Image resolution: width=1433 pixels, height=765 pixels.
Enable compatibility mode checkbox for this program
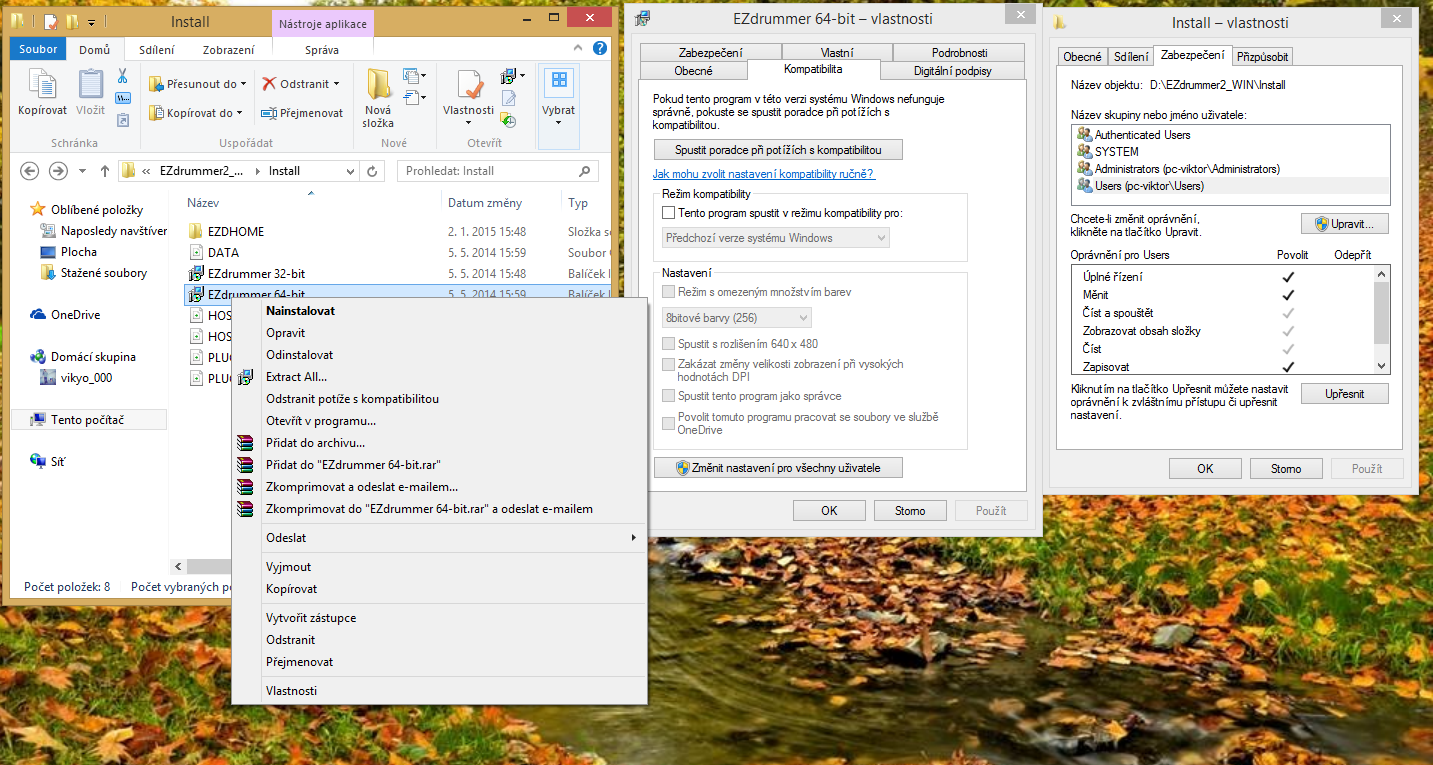click(669, 213)
